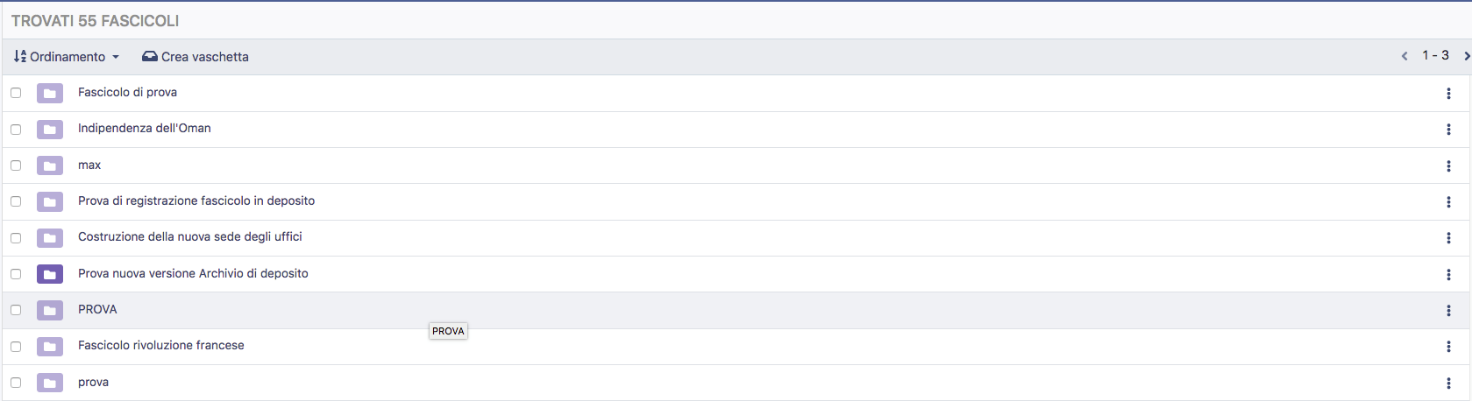
Task: Open the max fascicolo entry
Action: [90, 165]
